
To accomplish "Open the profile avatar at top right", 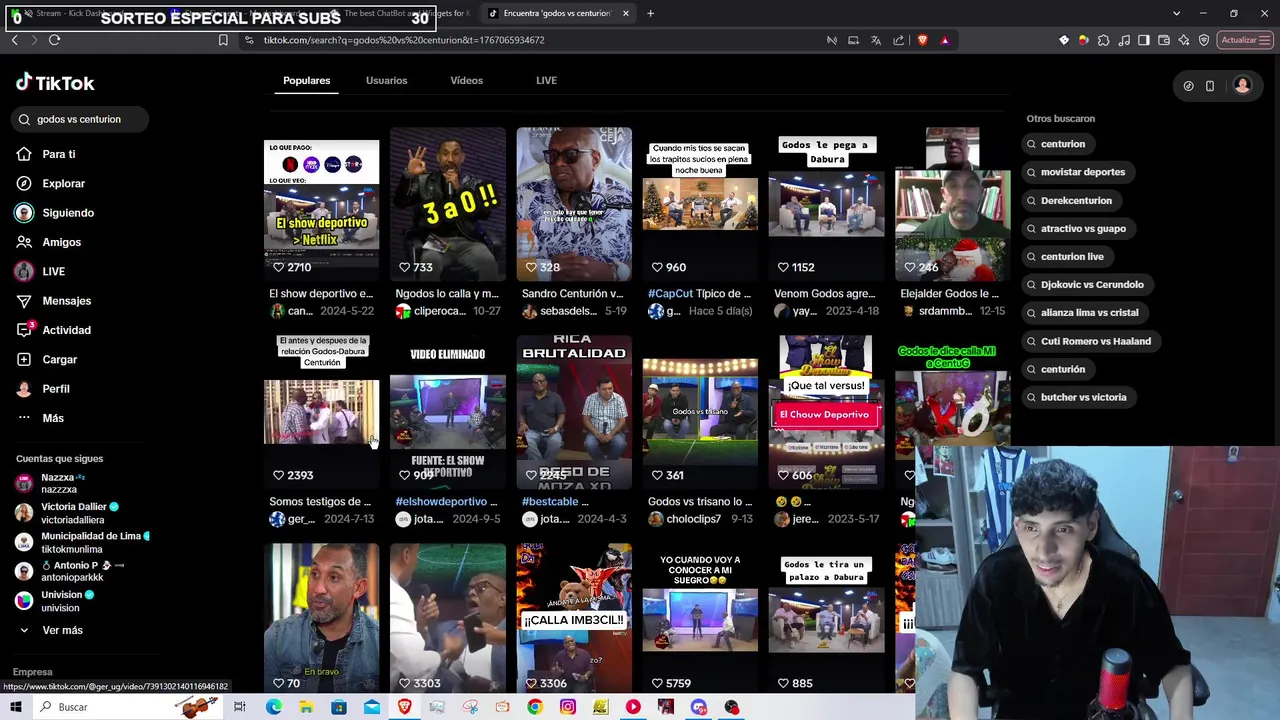I will click(1242, 86).
